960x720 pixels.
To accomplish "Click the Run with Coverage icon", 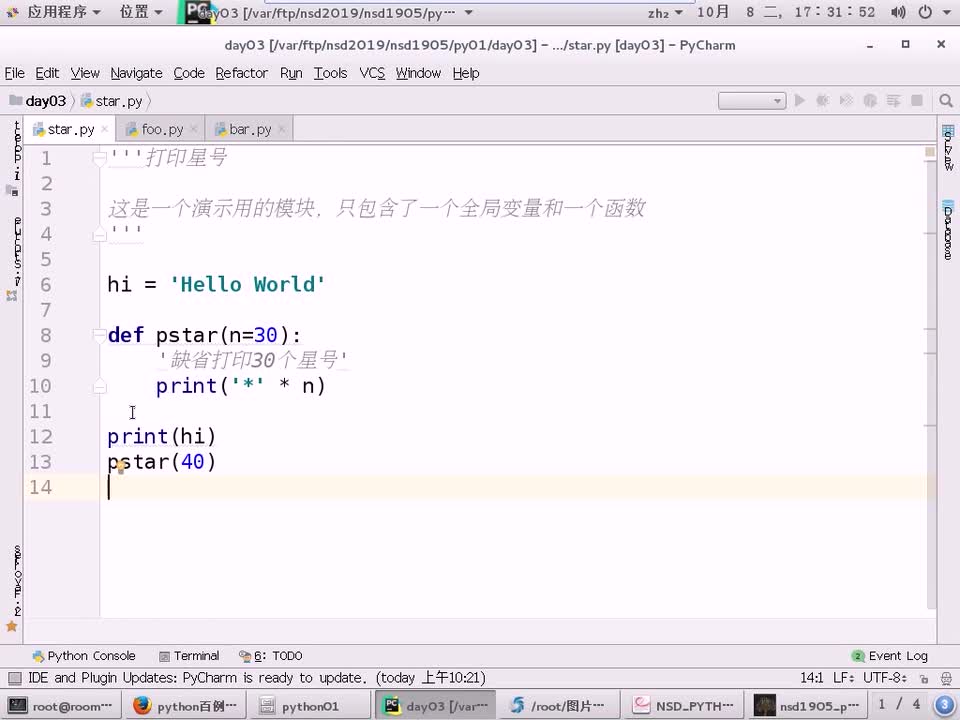I will [x=846, y=100].
